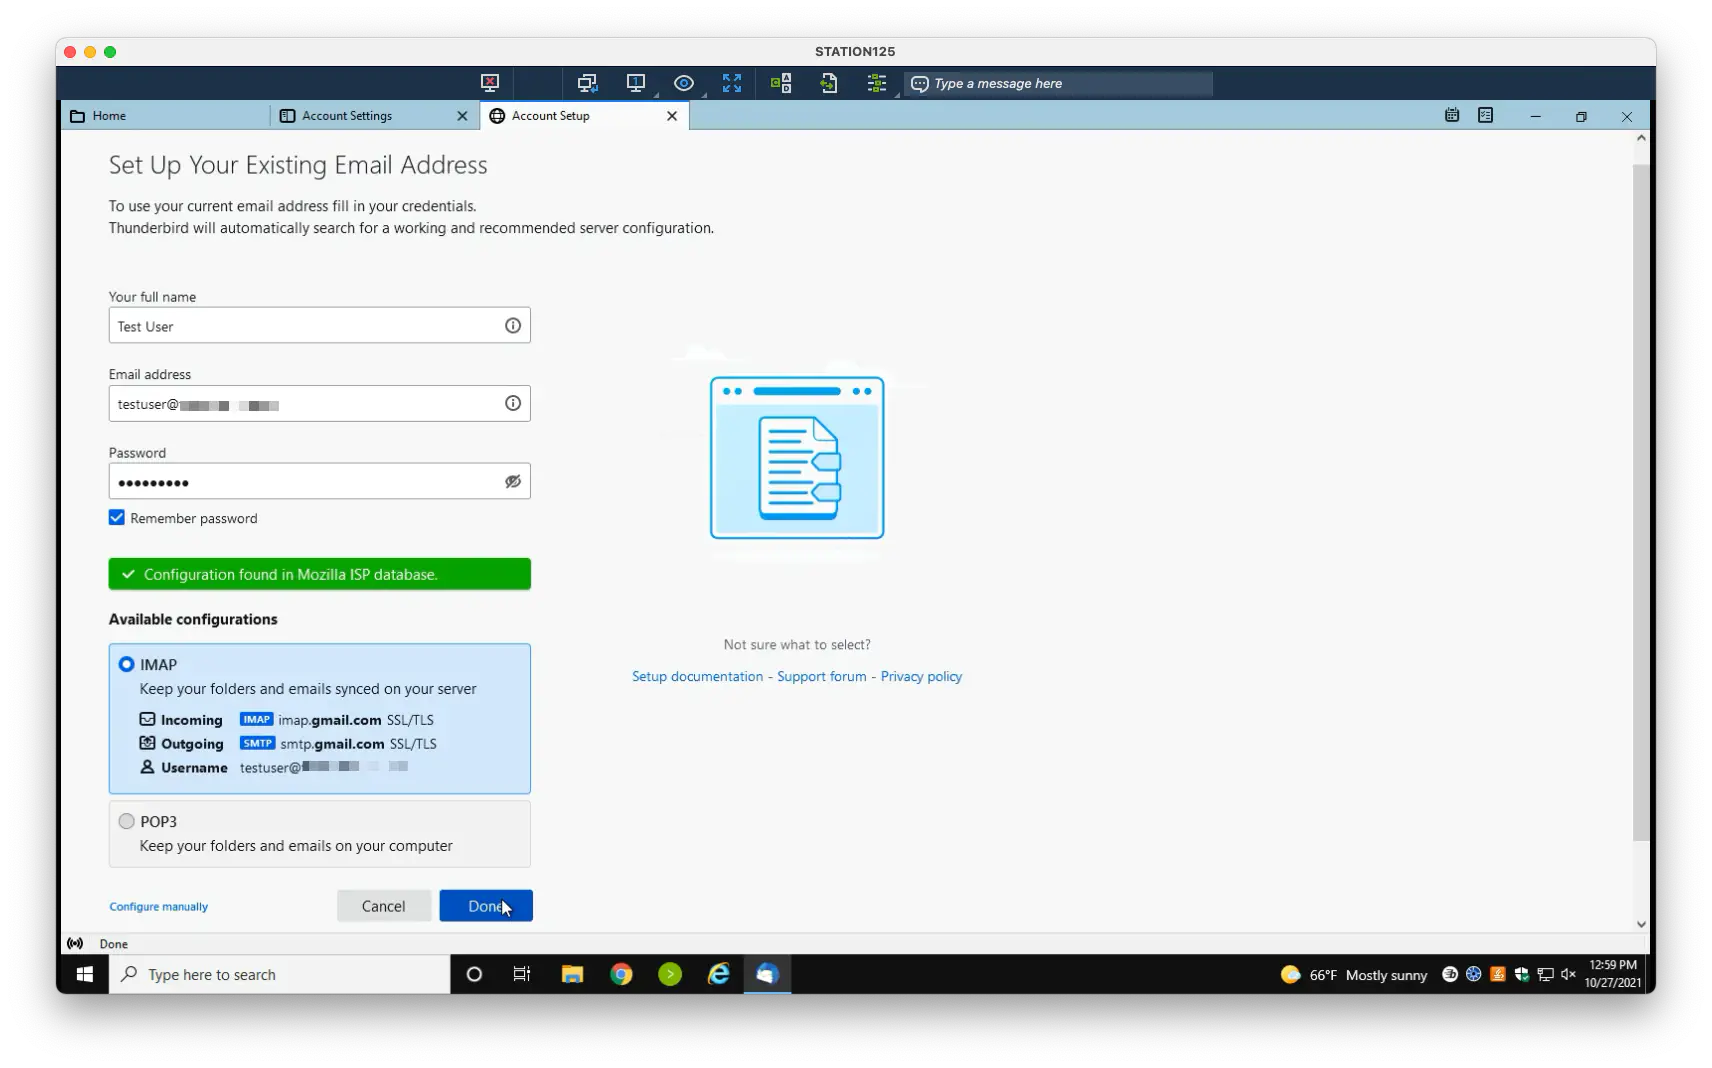
Task: Open the file transfer icon in remote toolbar
Action: [829, 84]
